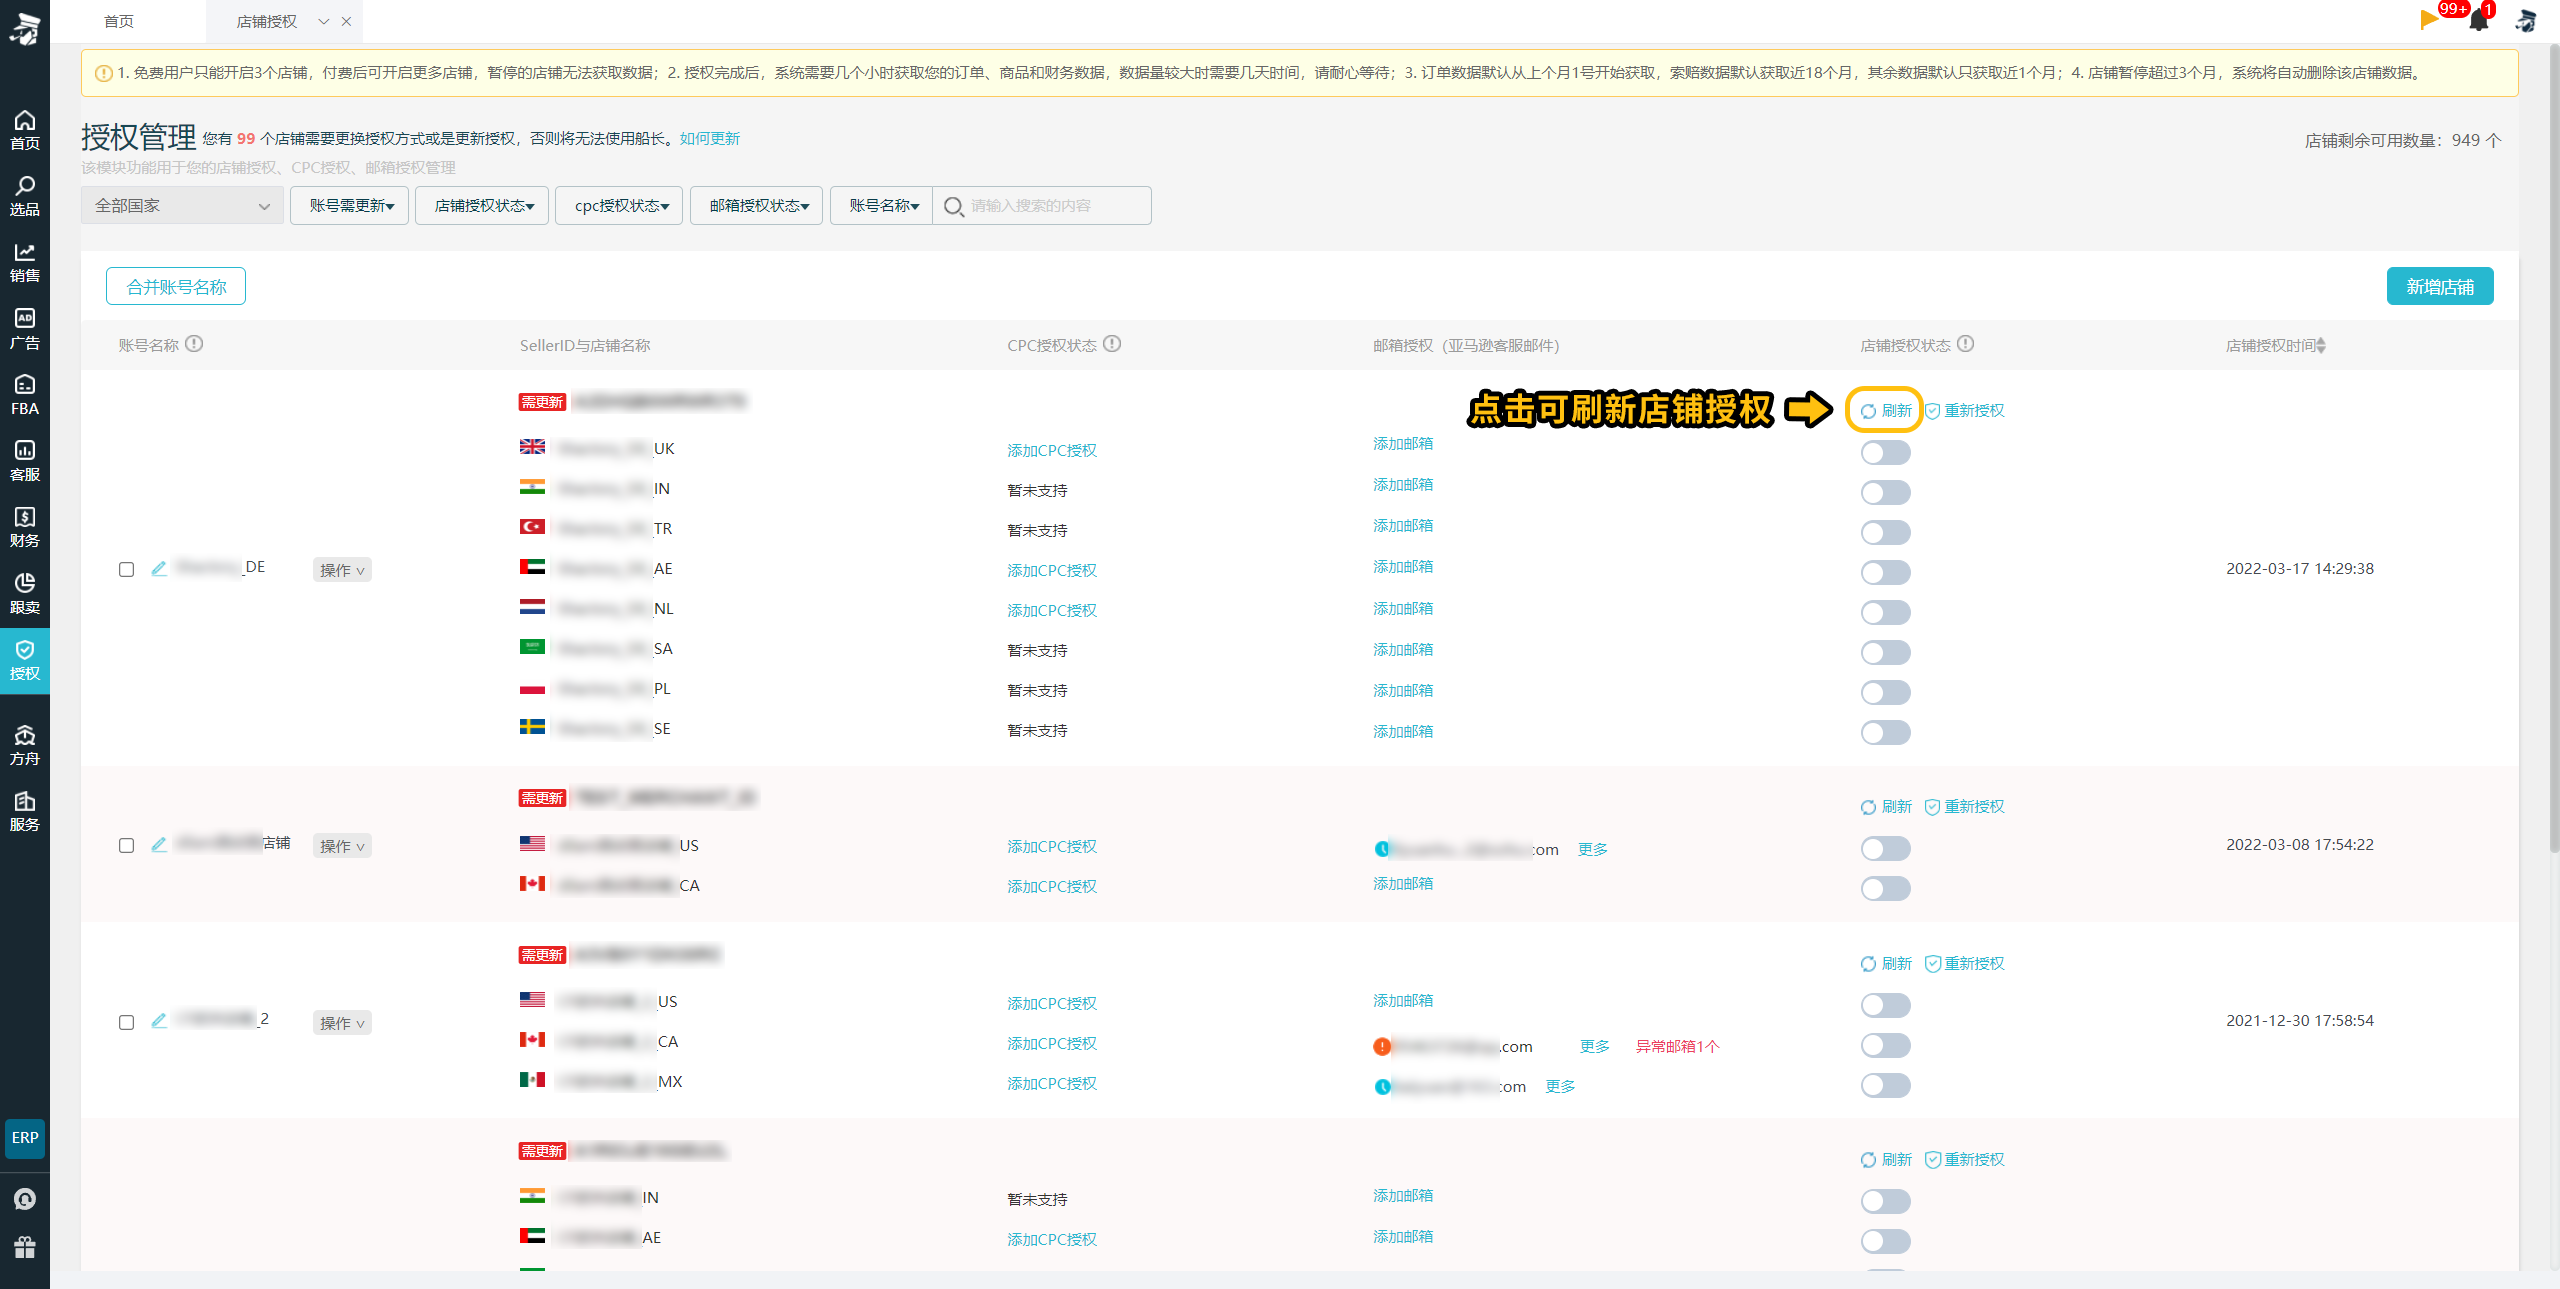Tick the checkbox for the _2 account row

(126, 1022)
